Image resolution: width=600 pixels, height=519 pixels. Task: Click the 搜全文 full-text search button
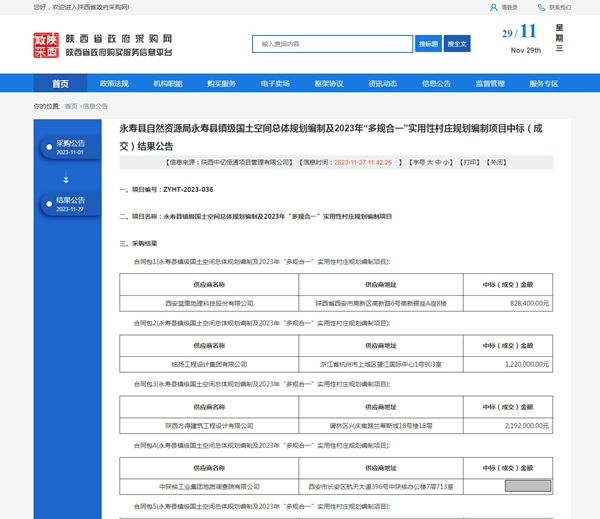click(457, 44)
